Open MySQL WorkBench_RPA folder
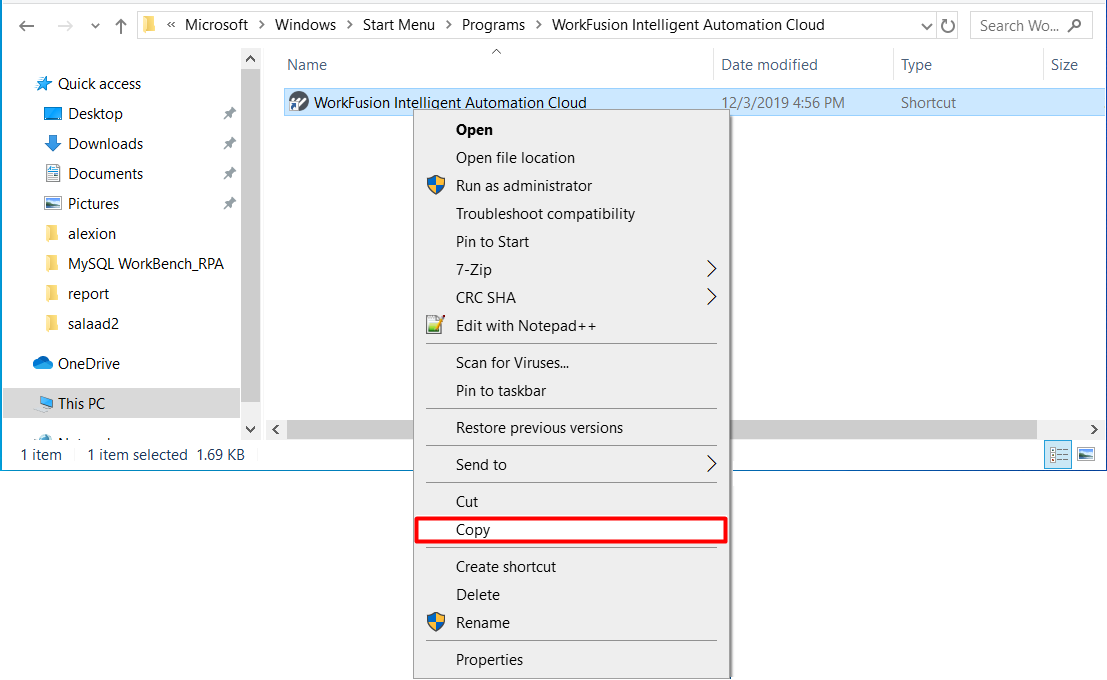1107x680 pixels. 145,263
